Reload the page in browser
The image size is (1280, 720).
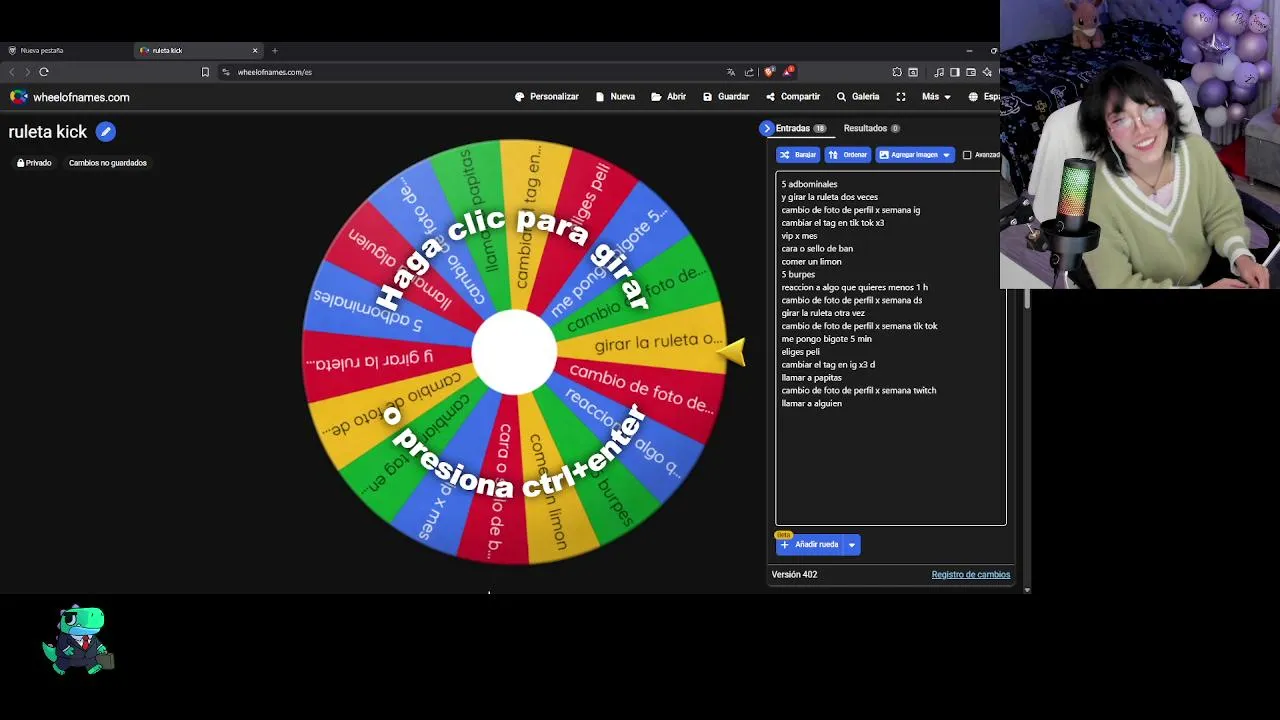44,72
